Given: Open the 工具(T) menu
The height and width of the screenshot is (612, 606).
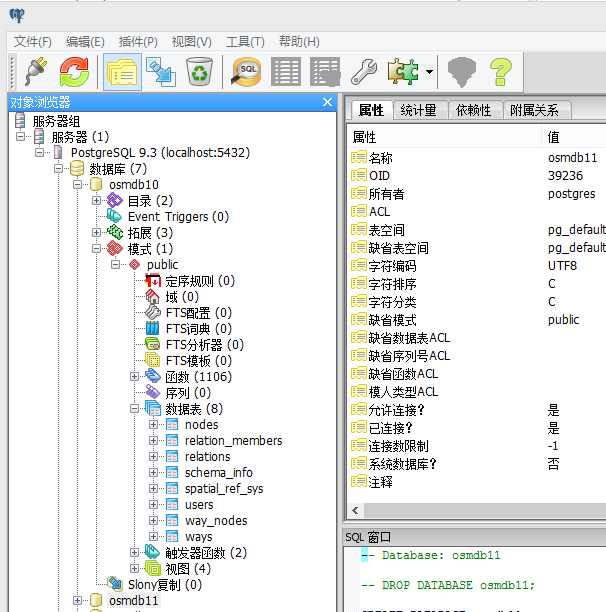Looking at the screenshot, I should [245, 41].
